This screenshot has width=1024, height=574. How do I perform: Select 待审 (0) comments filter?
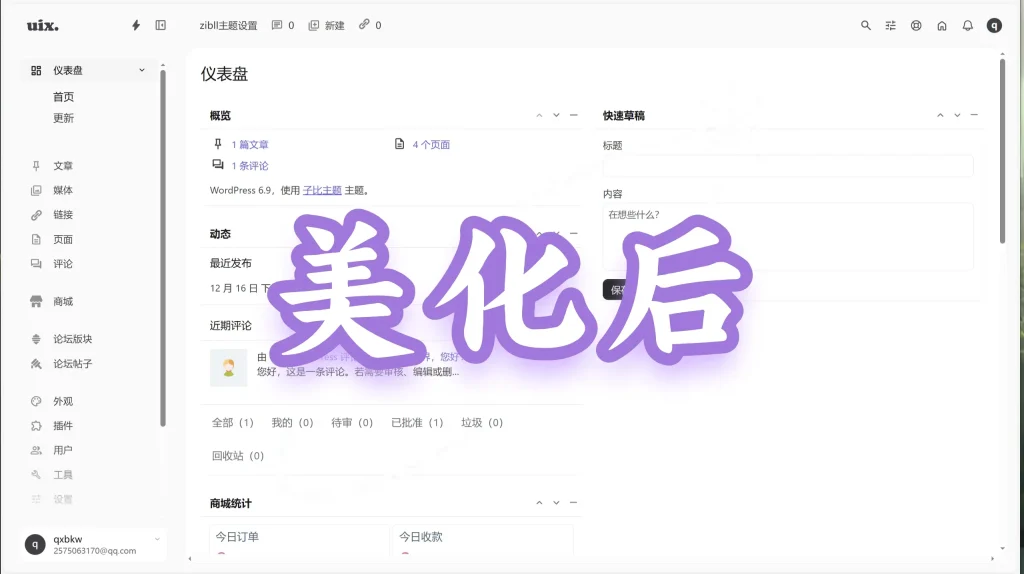352,423
